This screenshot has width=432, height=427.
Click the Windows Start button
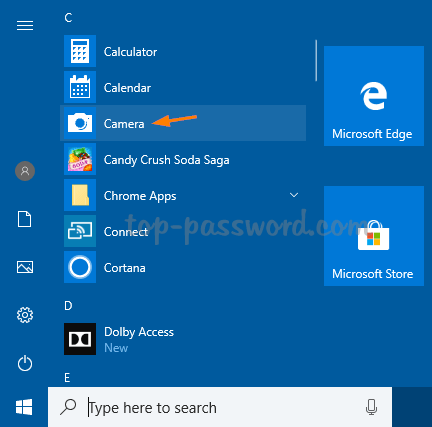(x=24, y=407)
